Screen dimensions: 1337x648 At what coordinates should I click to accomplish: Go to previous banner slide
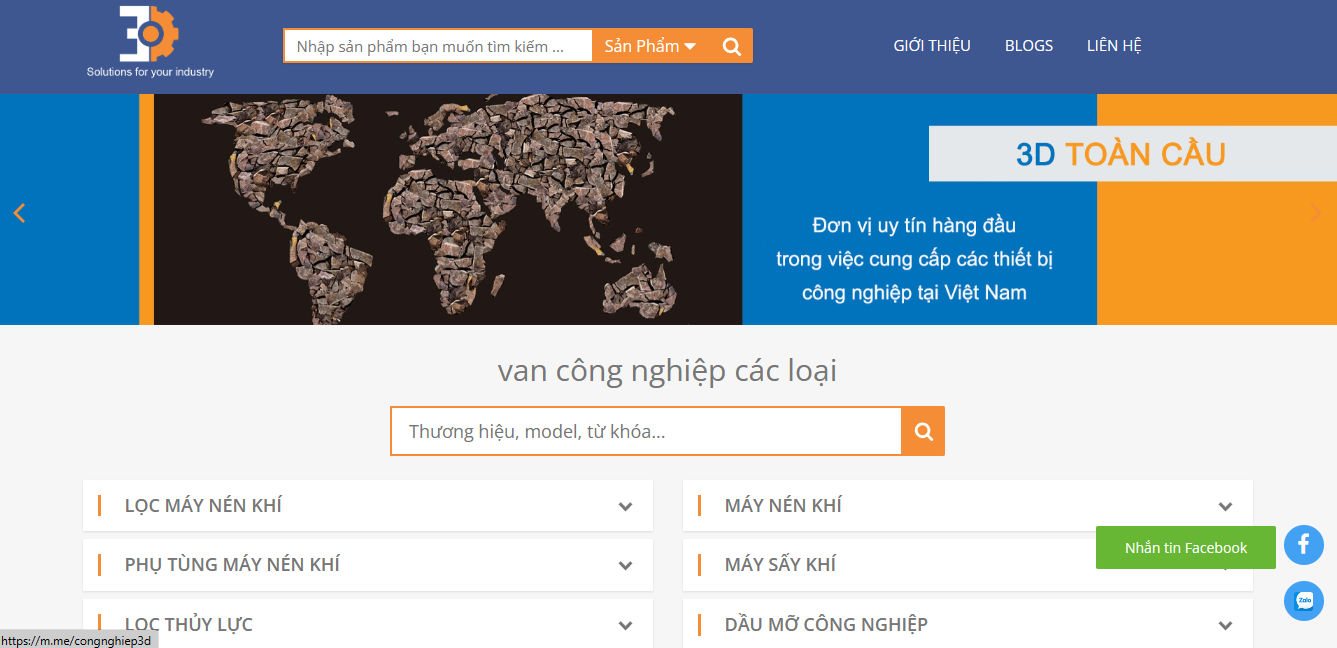[x=19, y=213]
